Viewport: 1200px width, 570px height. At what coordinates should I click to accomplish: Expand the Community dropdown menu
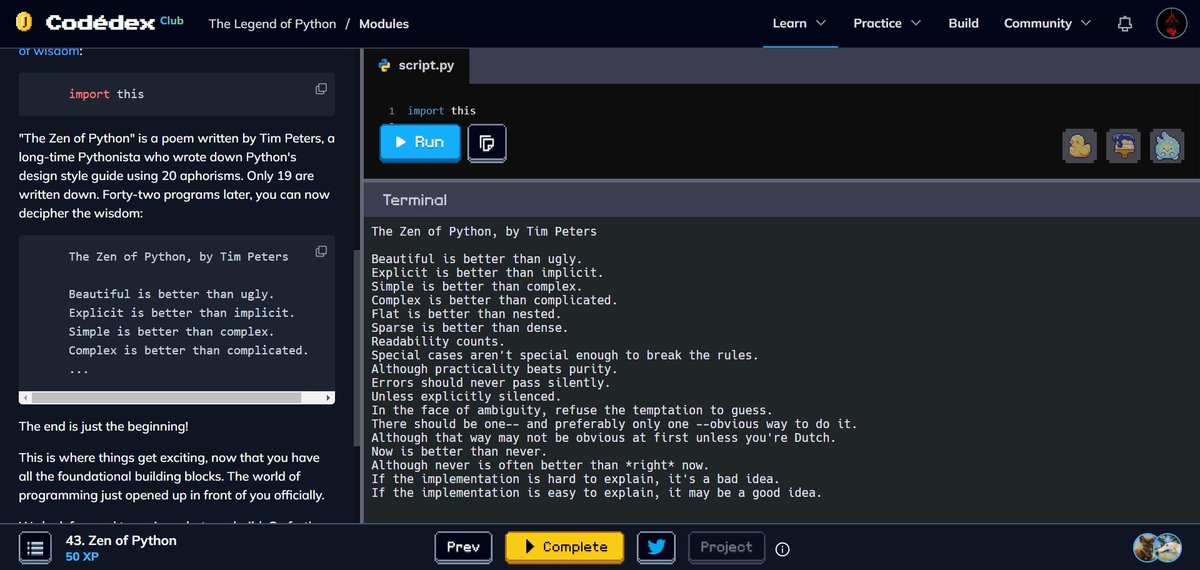[1047, 23]
